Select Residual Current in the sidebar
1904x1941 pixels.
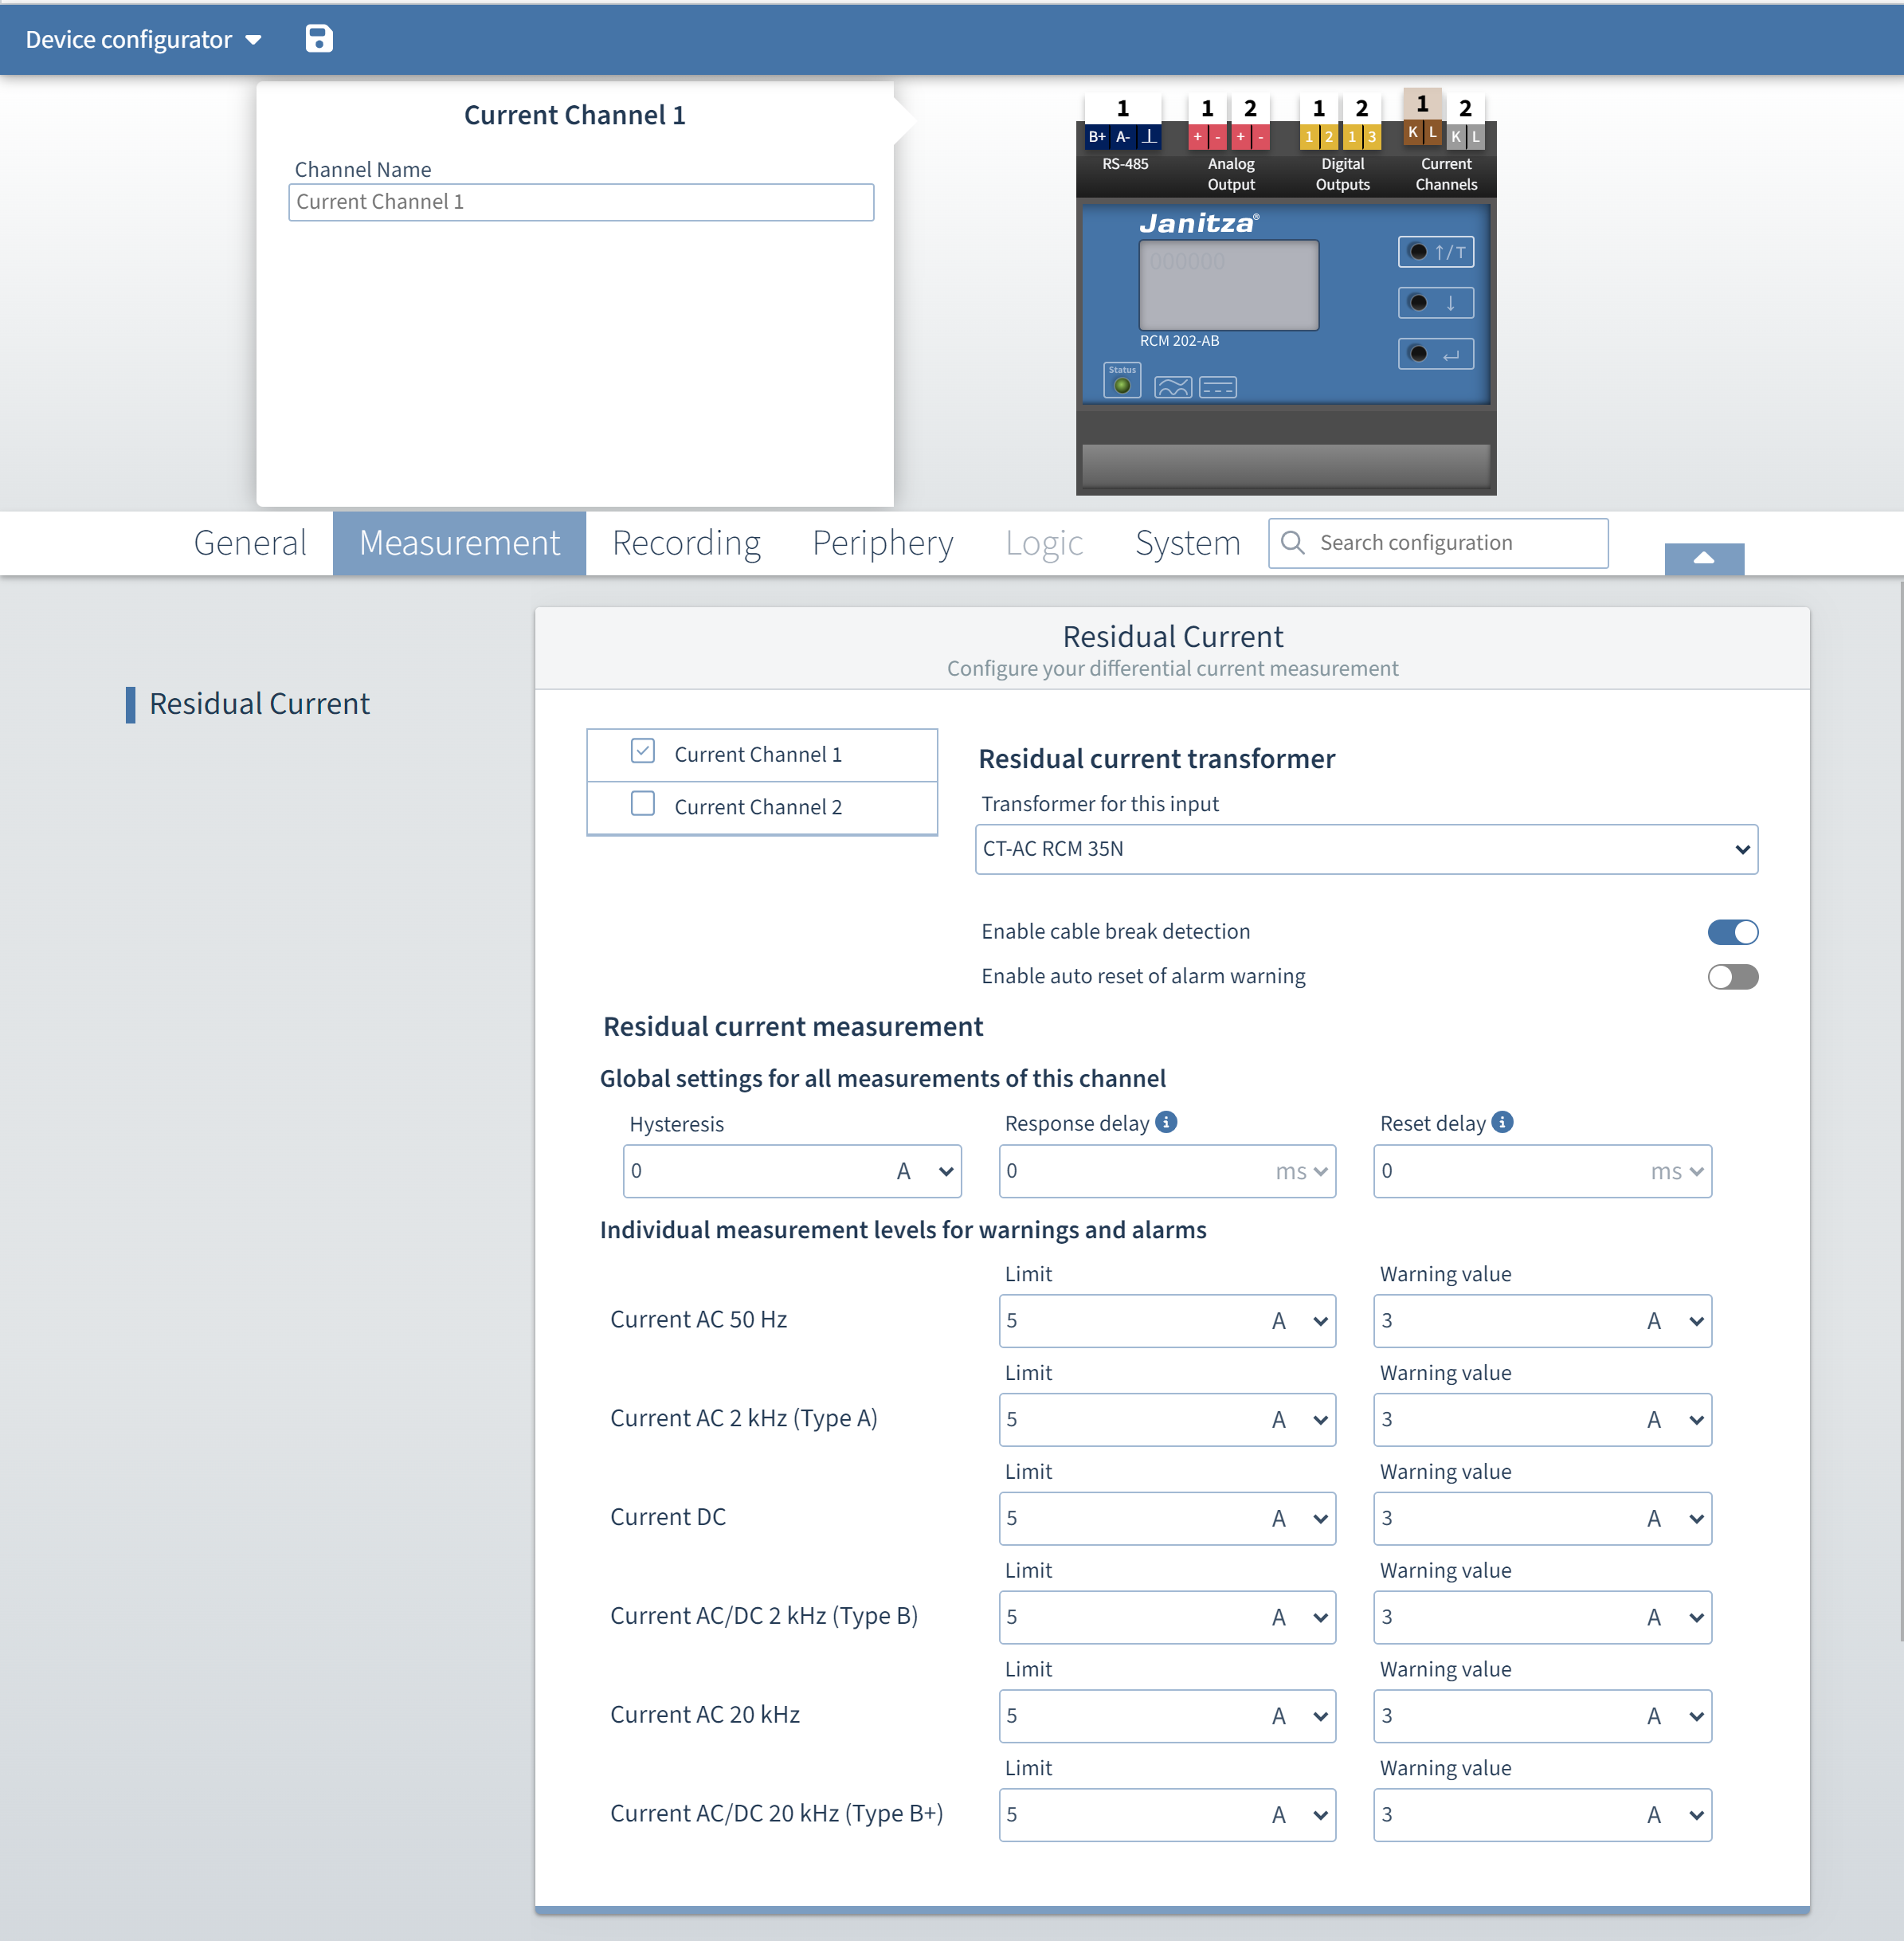point(259,703)
